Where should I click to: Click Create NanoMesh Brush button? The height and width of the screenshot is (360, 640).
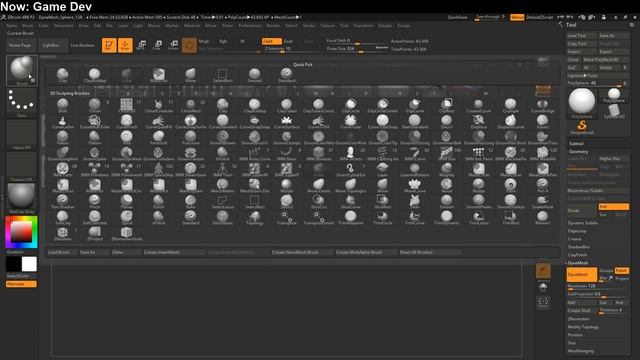[302, 252]
